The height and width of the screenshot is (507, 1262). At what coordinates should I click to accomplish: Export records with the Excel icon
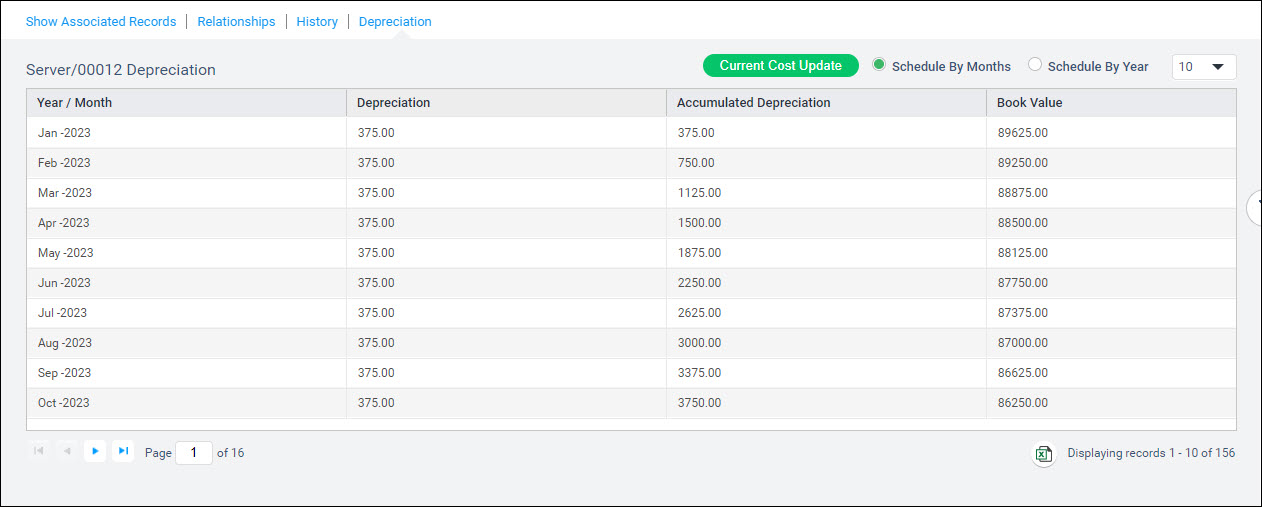click(x=1043, y=454)
